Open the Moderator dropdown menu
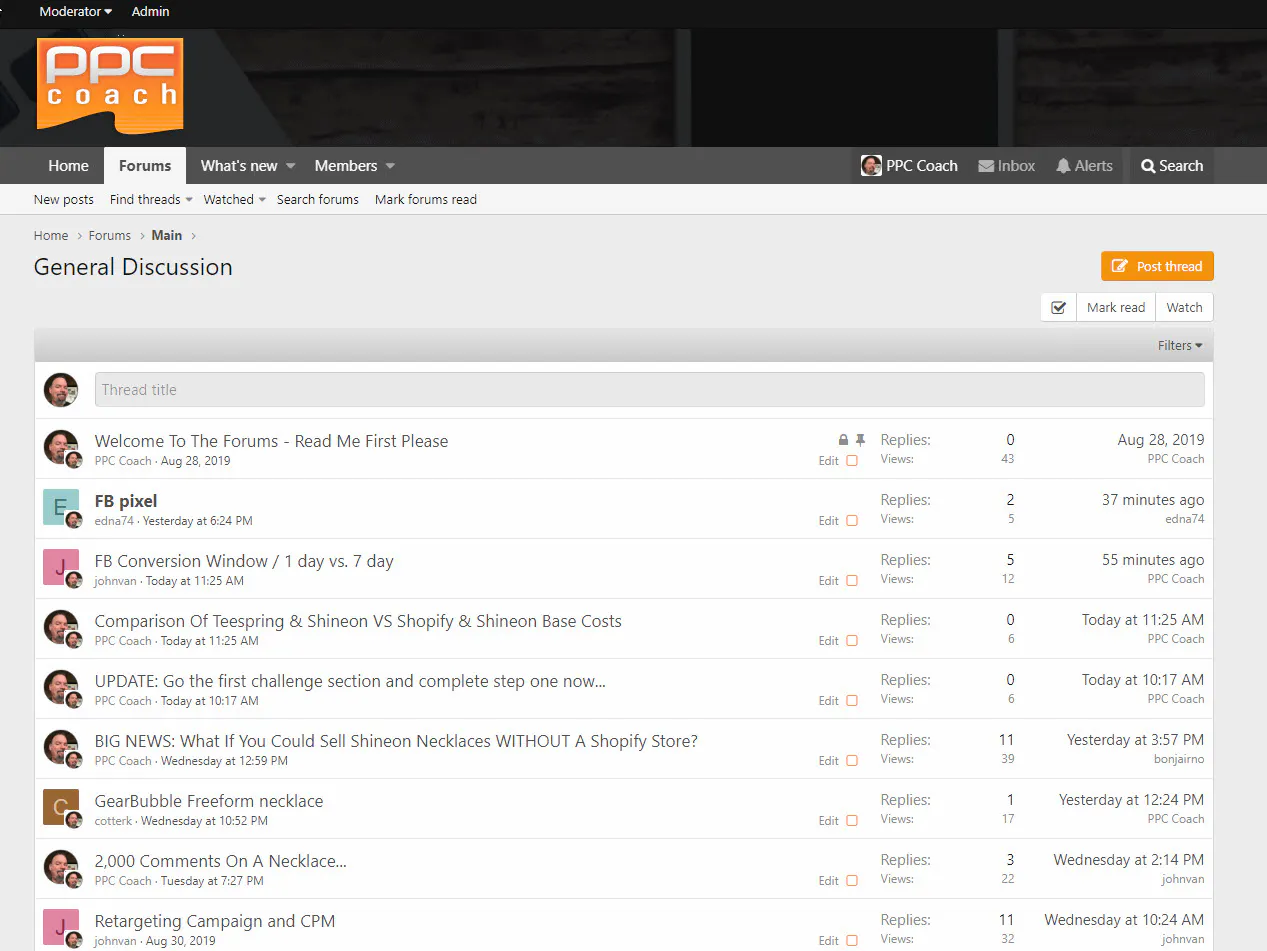 click(x=75, y=12)
